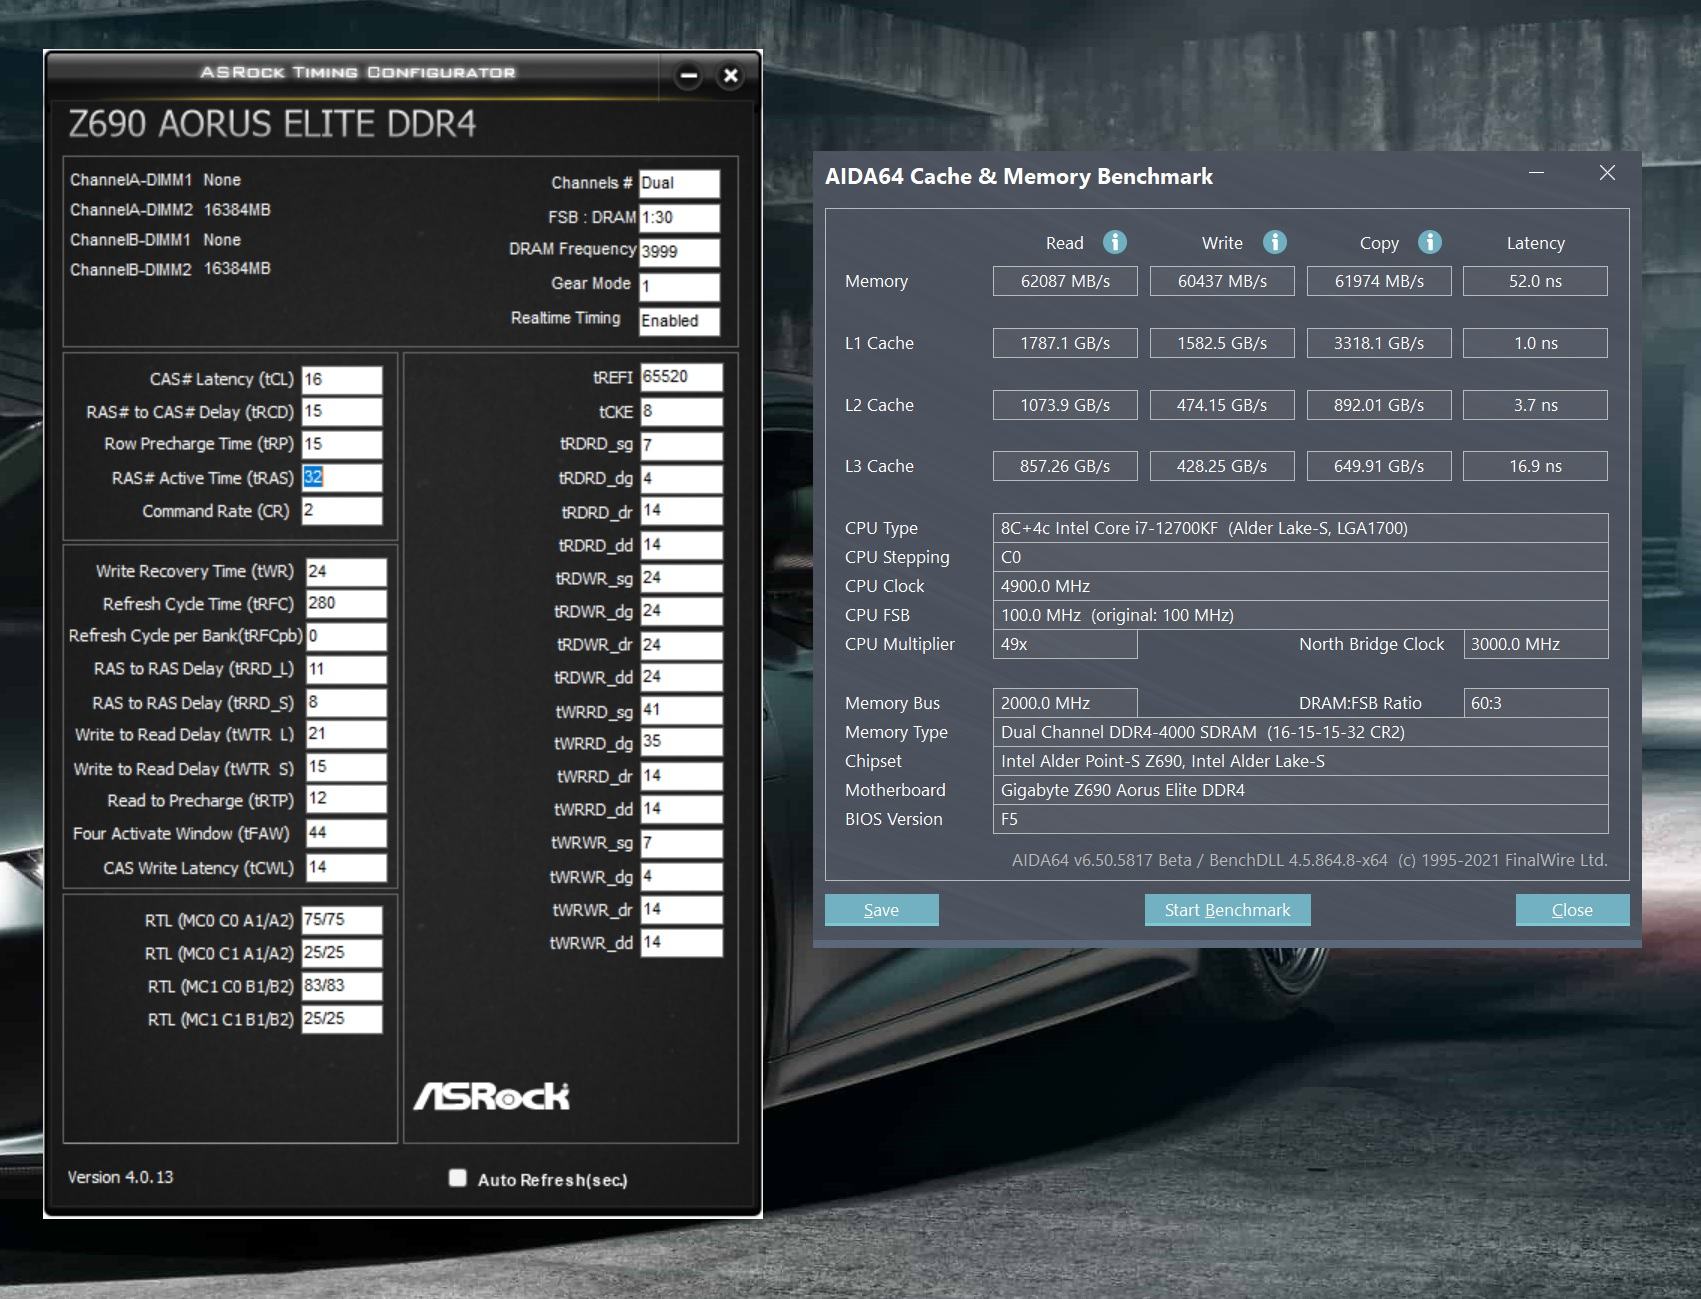Select the Write Recovery Time (tWR) field
This screenshot has height=1299, width=1701.
click(x=346, y=572)
